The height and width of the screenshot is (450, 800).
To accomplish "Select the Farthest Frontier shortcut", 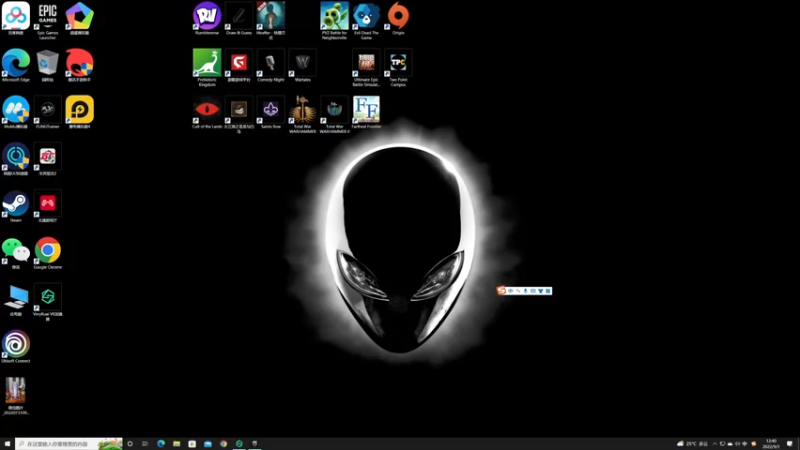I will coord(366,112).
